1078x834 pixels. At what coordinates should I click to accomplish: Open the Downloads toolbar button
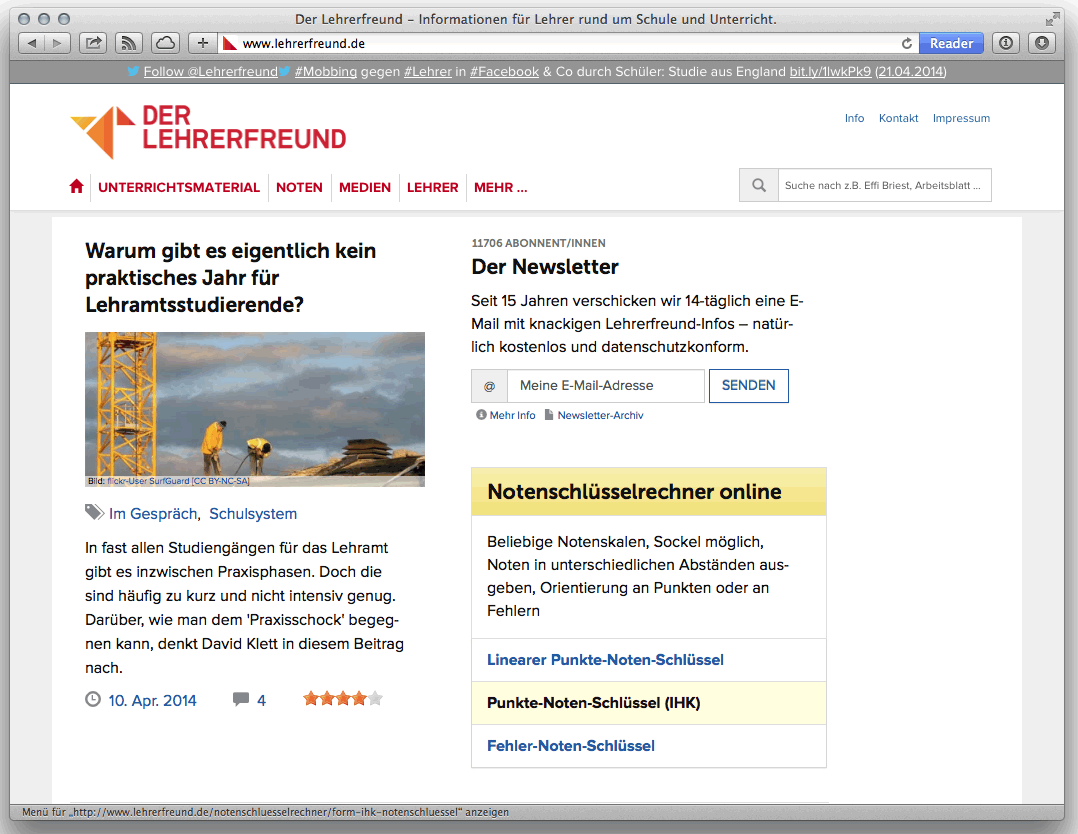(x=1042, y=43)
